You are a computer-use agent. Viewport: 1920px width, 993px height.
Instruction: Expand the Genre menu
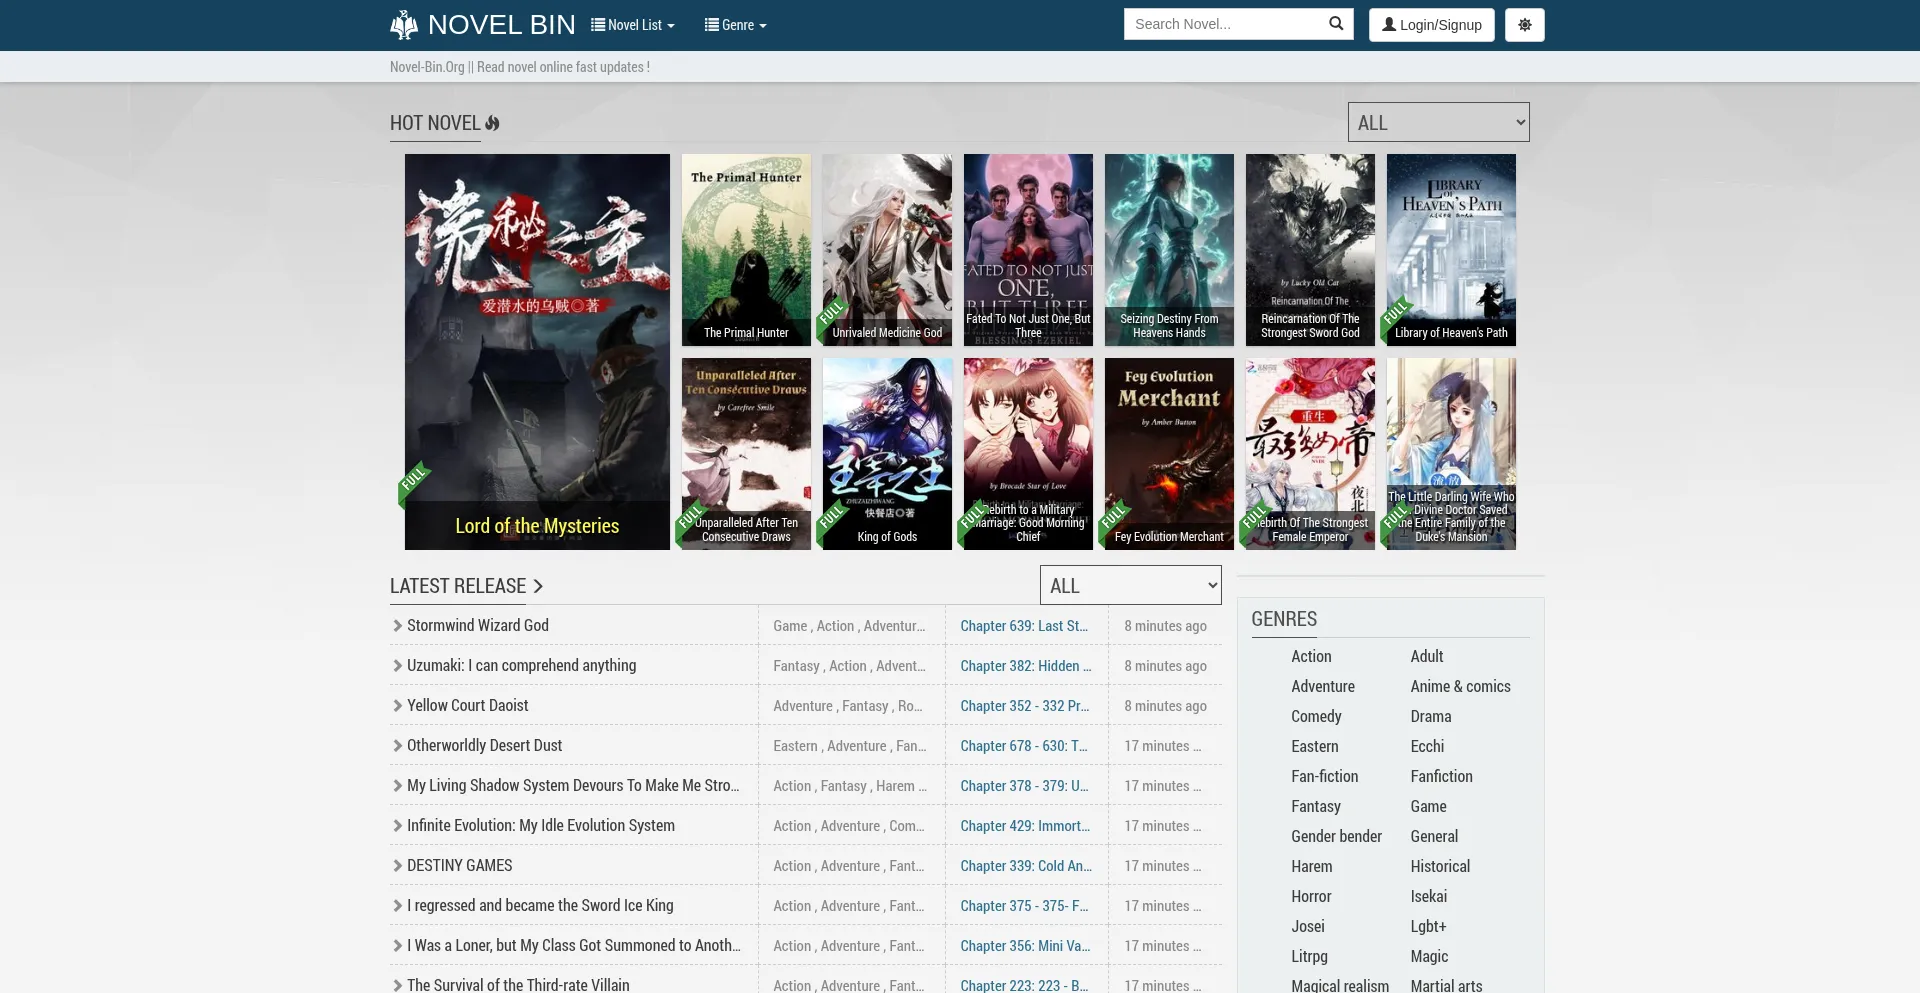[735, 25]
